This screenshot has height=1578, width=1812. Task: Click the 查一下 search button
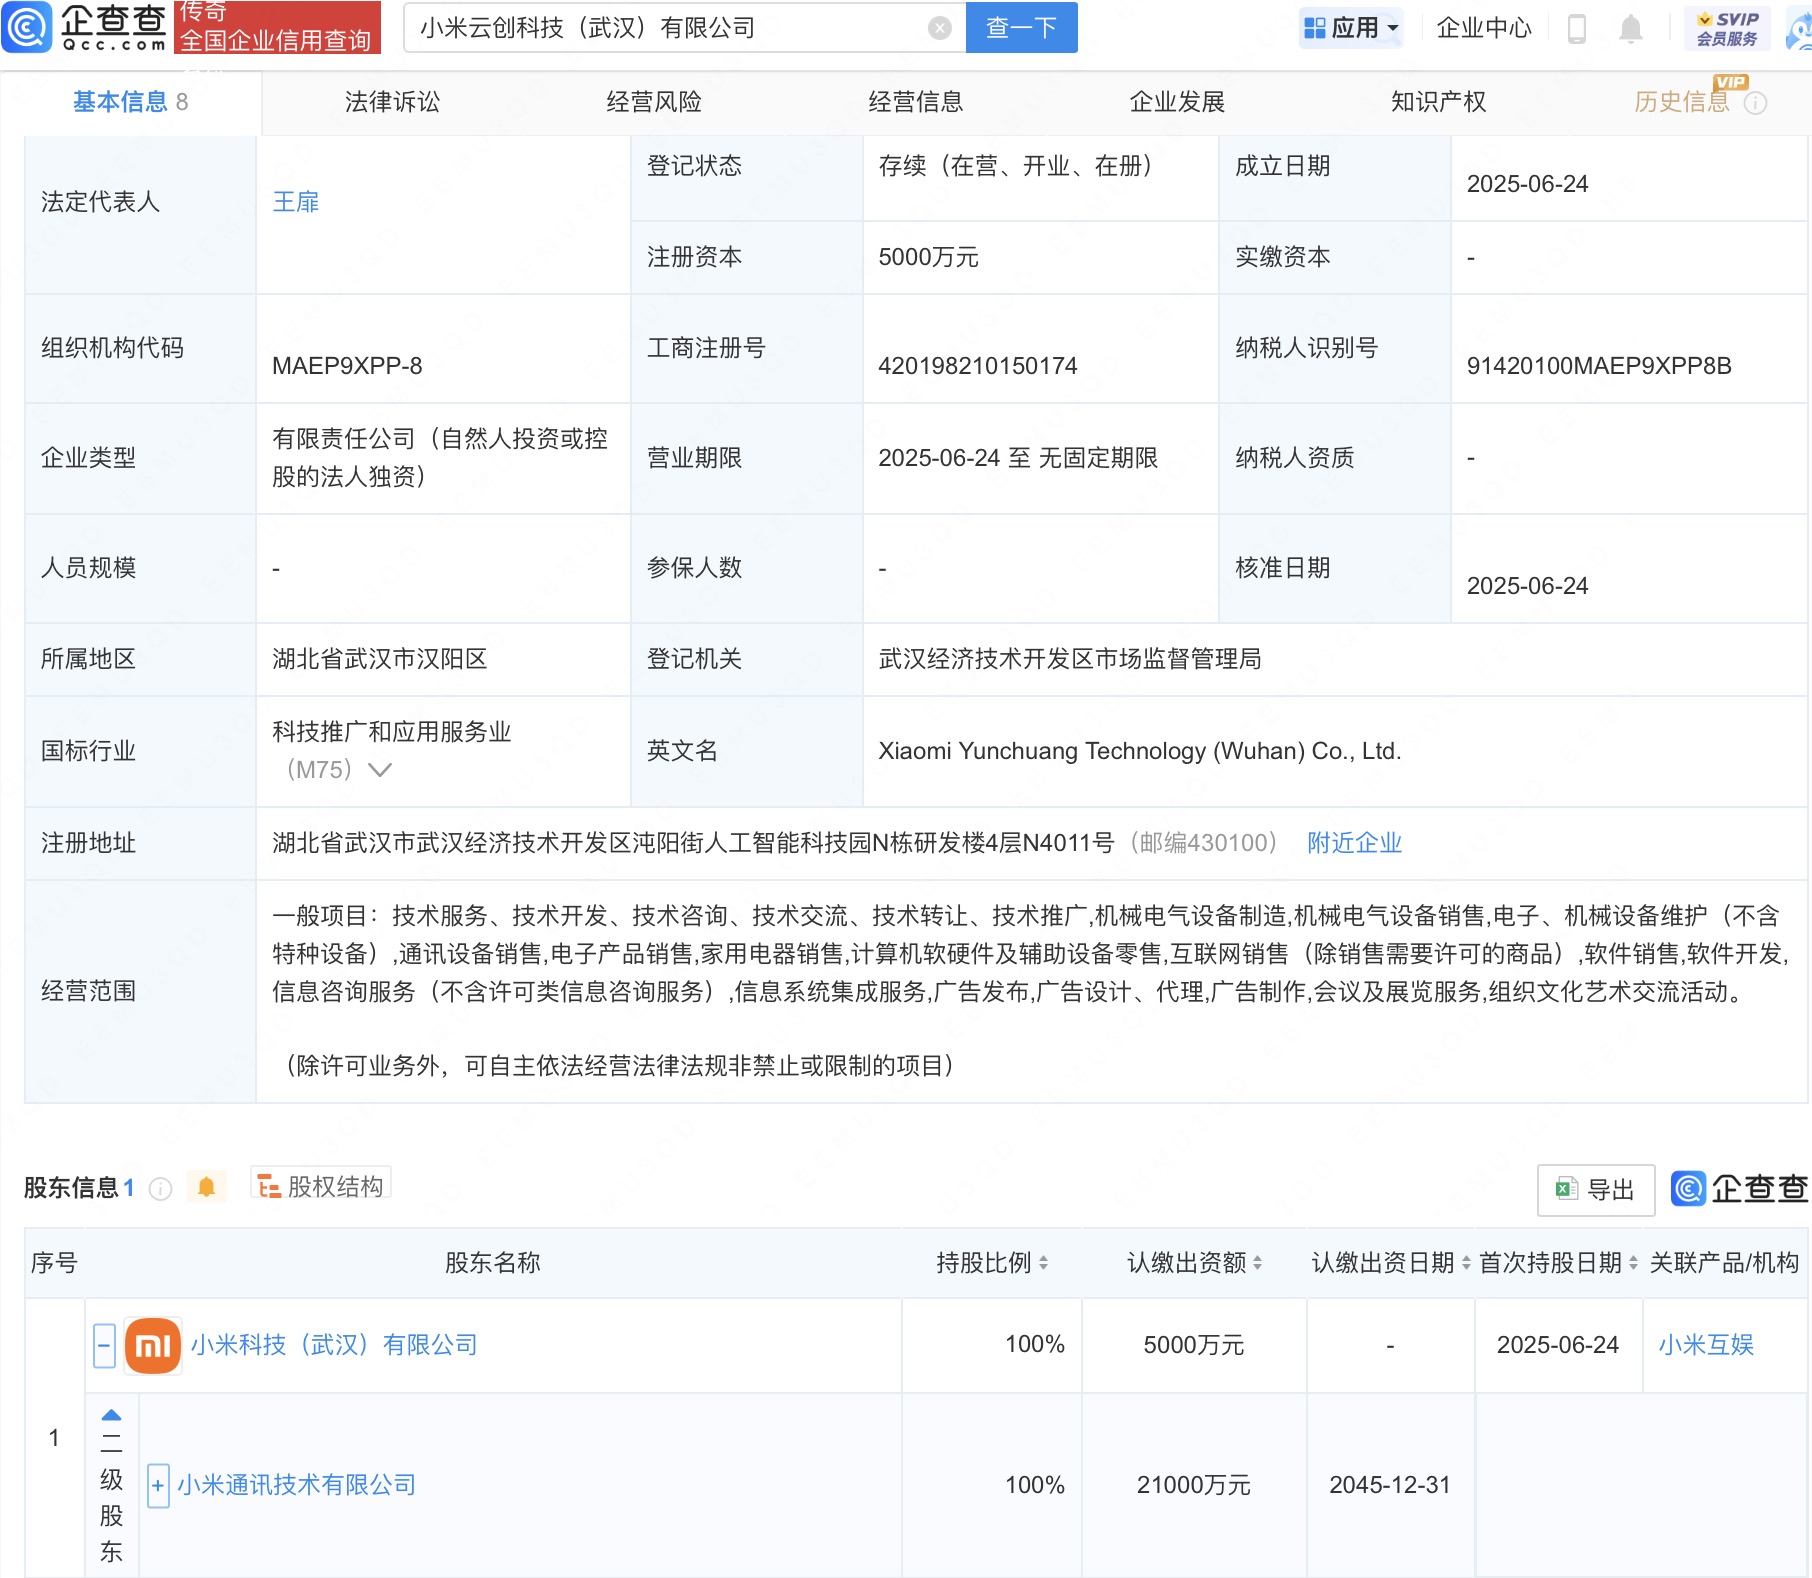(x=1021, y=28)
